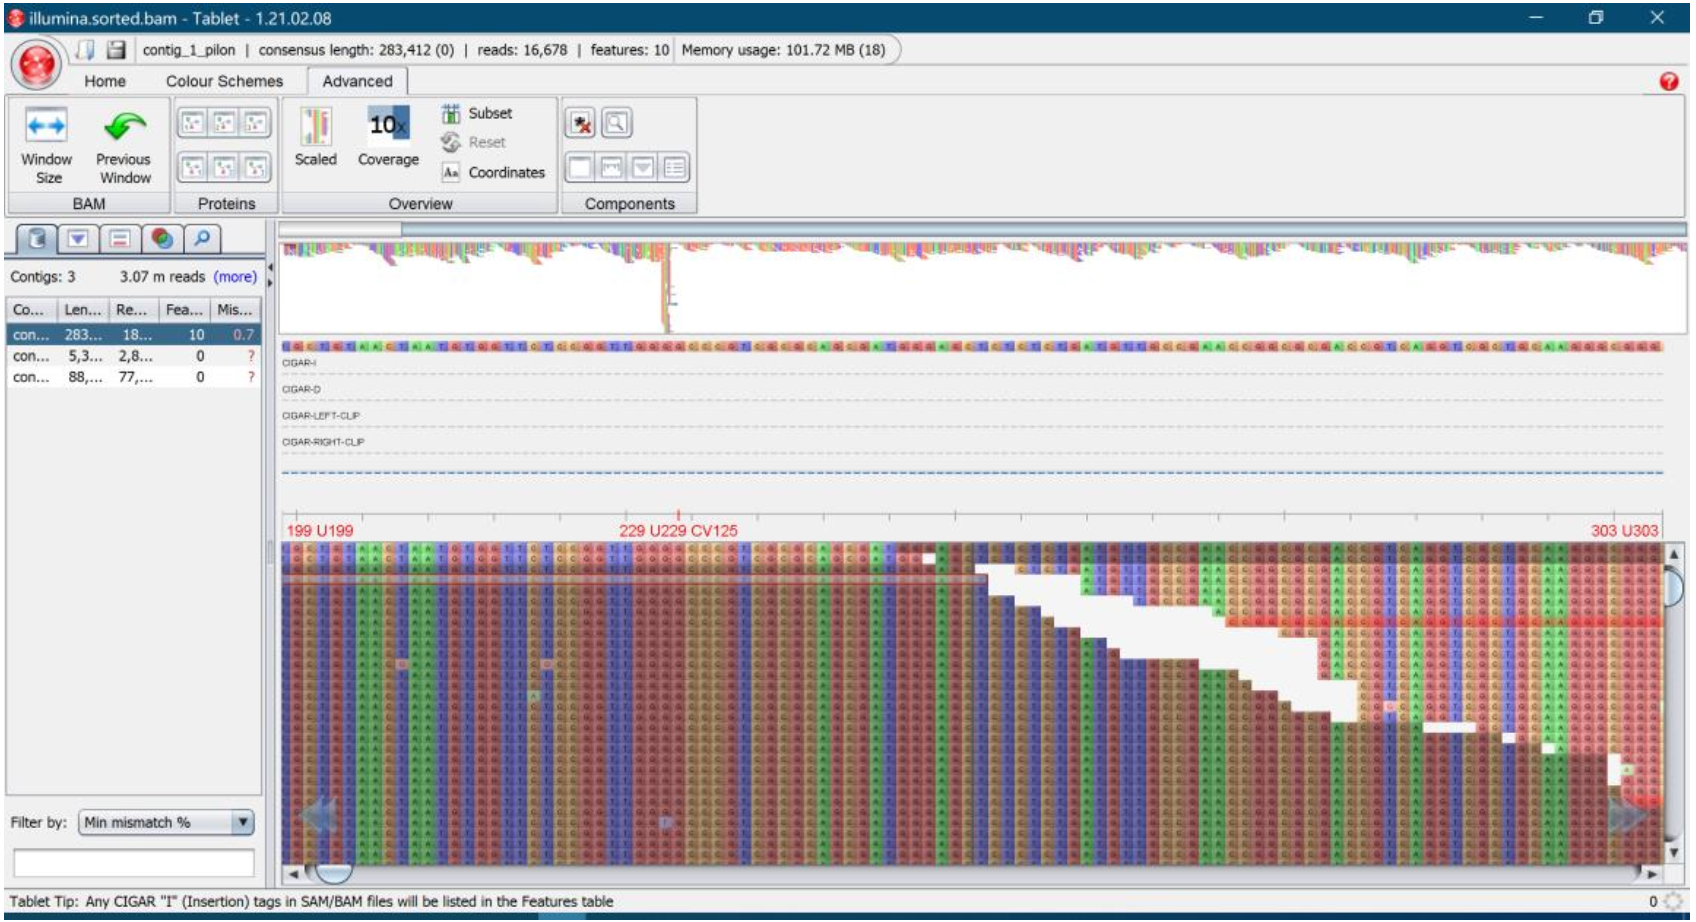Toggle Coordinates overview option
This screenshot has width=1696, height=922.
tap(494, 172)
